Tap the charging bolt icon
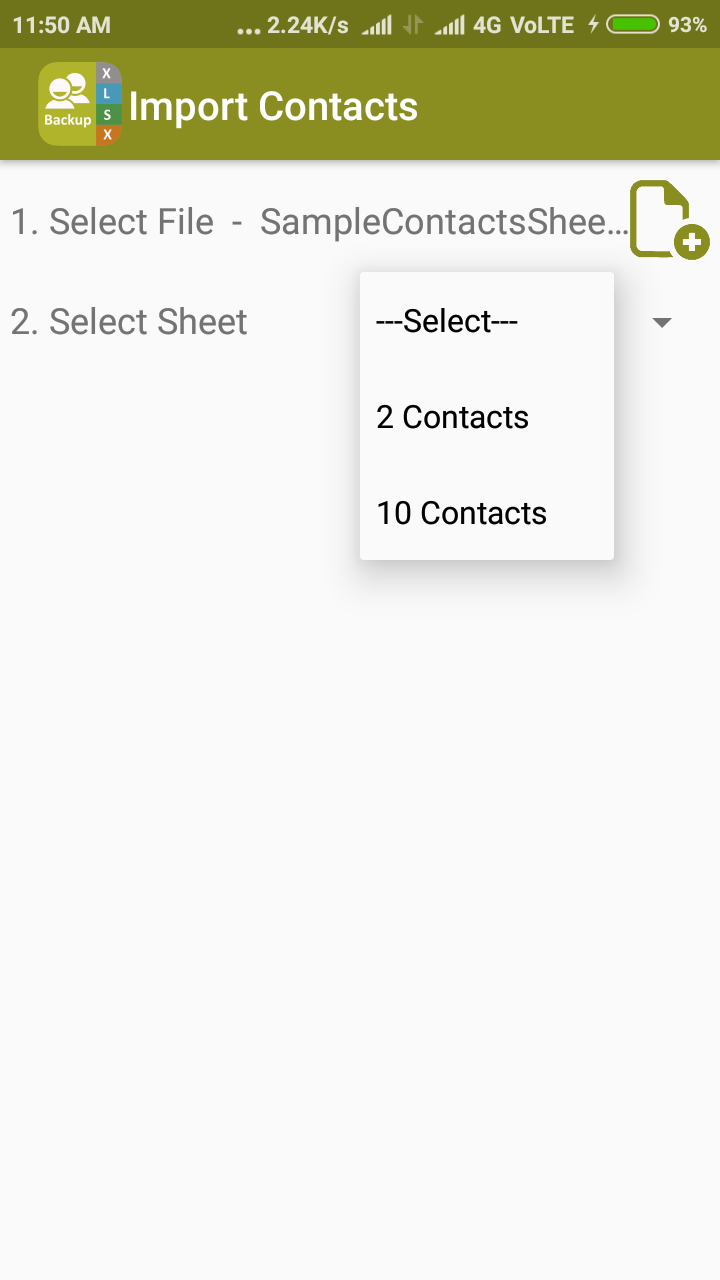720x1280 pixels. click(x=593, y=25)
